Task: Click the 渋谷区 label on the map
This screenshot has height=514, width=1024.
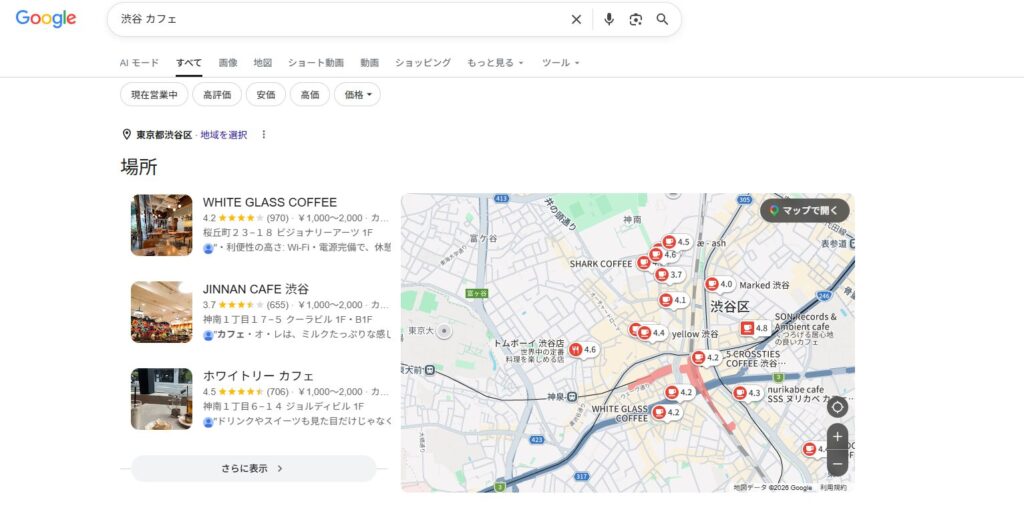Action: [729, 306]
